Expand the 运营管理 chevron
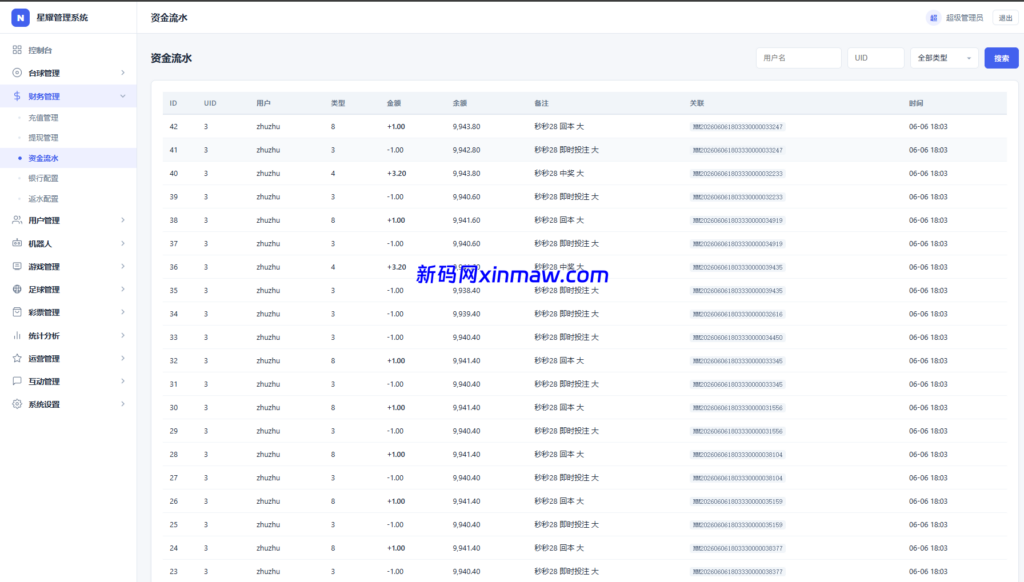 123,358
